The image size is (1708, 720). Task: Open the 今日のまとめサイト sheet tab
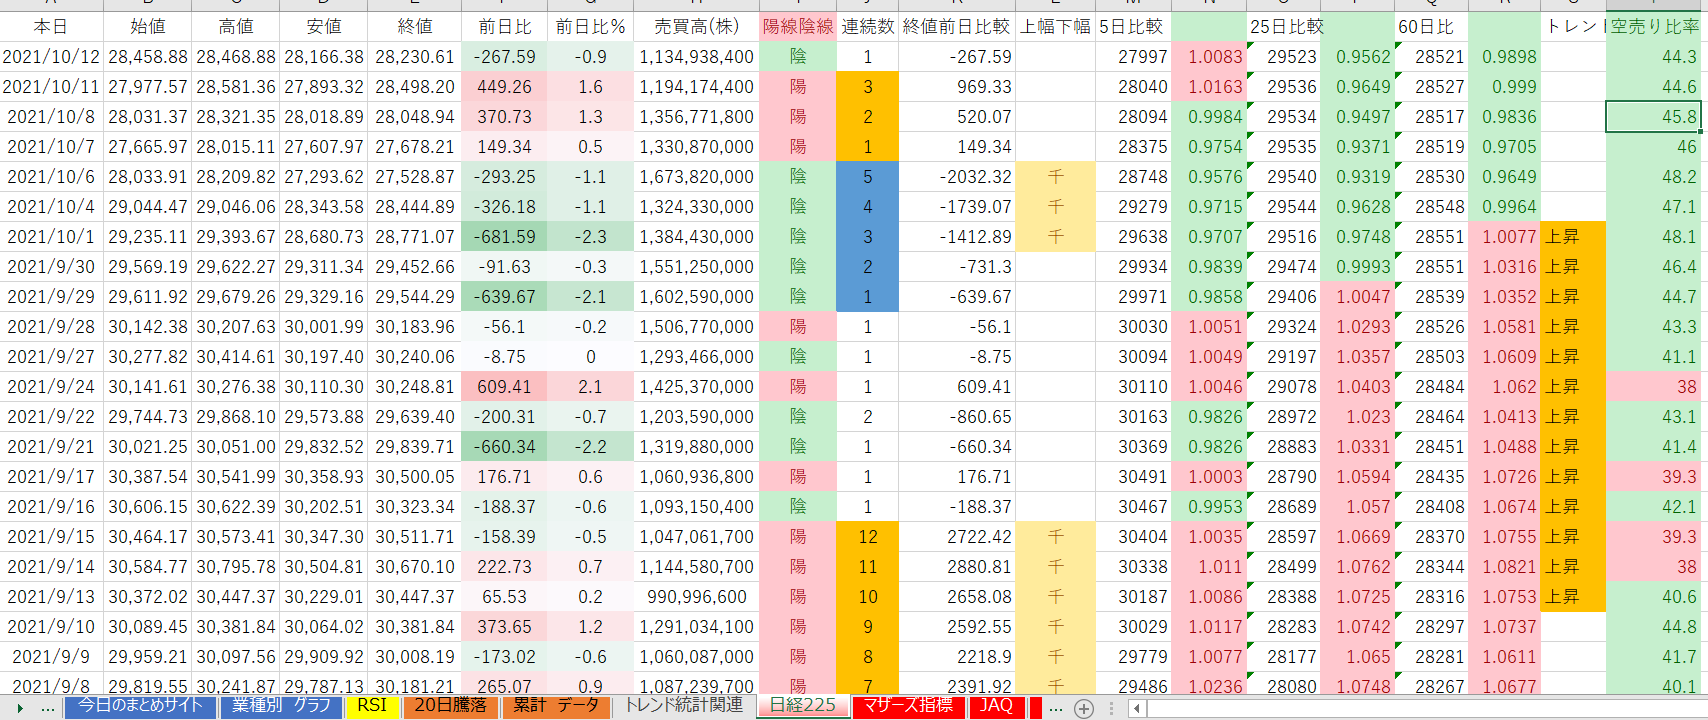click(x=140, y=706)
